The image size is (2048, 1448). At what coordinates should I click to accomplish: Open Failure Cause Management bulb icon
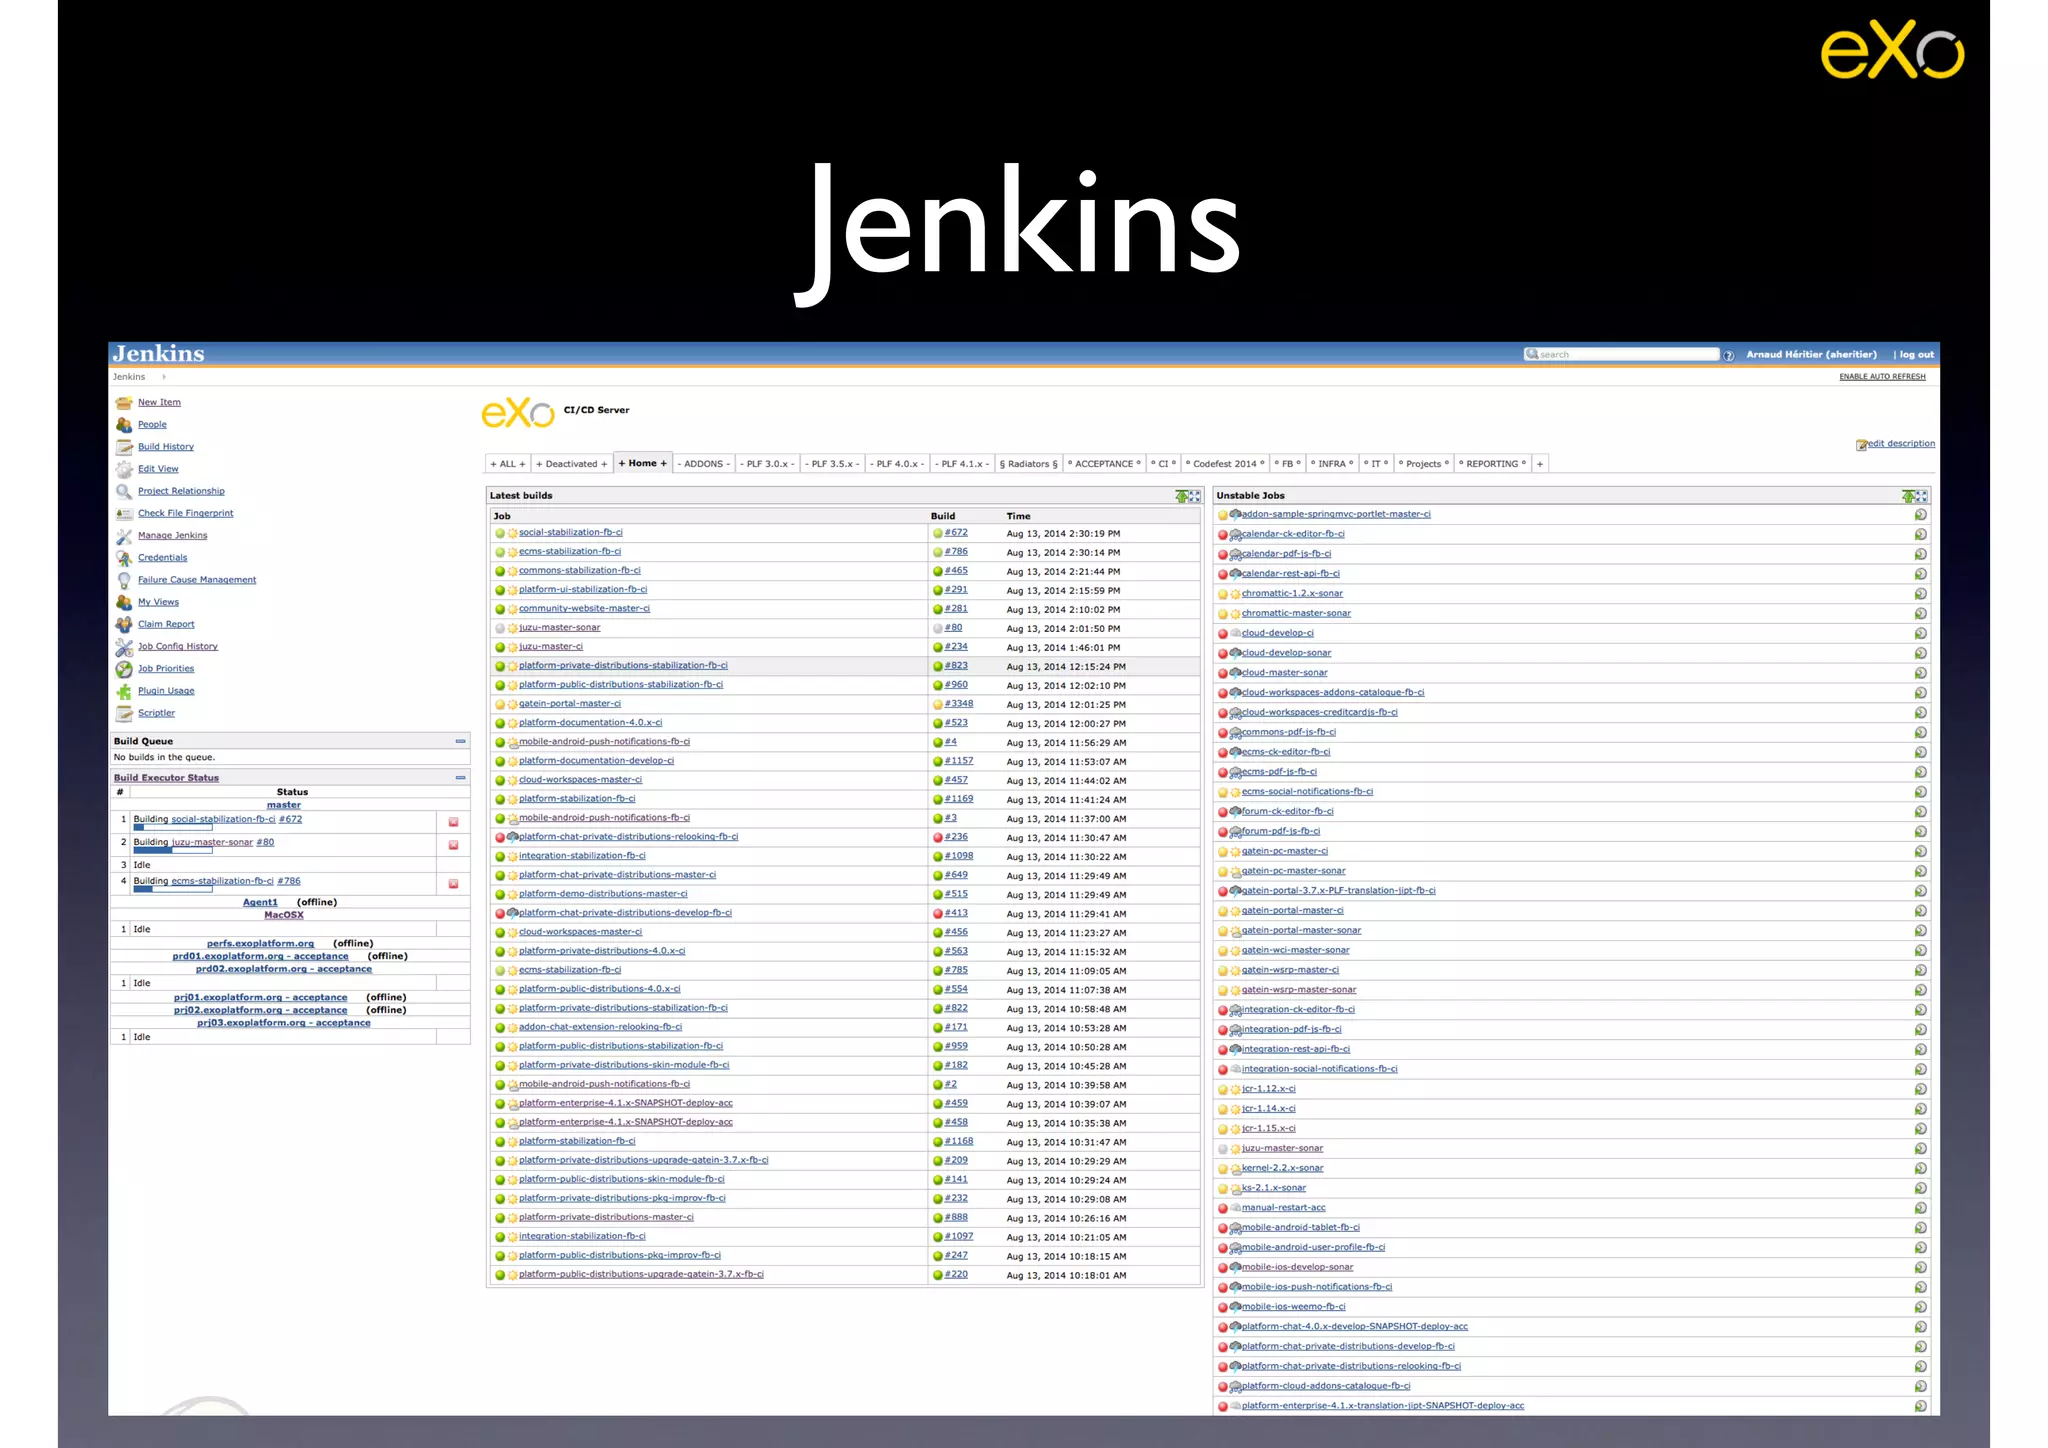(x=124, y=580)
